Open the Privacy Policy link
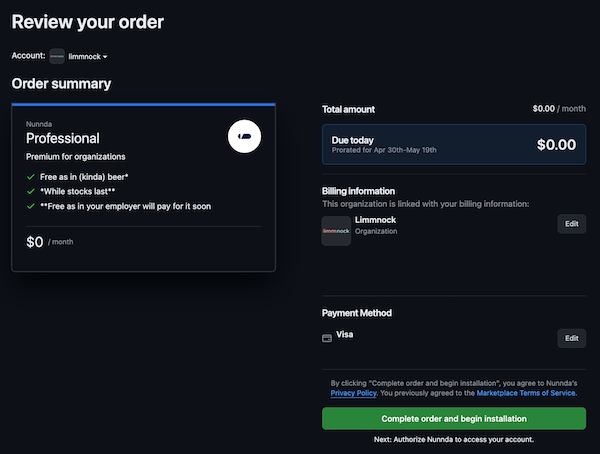 coord(354,393)
